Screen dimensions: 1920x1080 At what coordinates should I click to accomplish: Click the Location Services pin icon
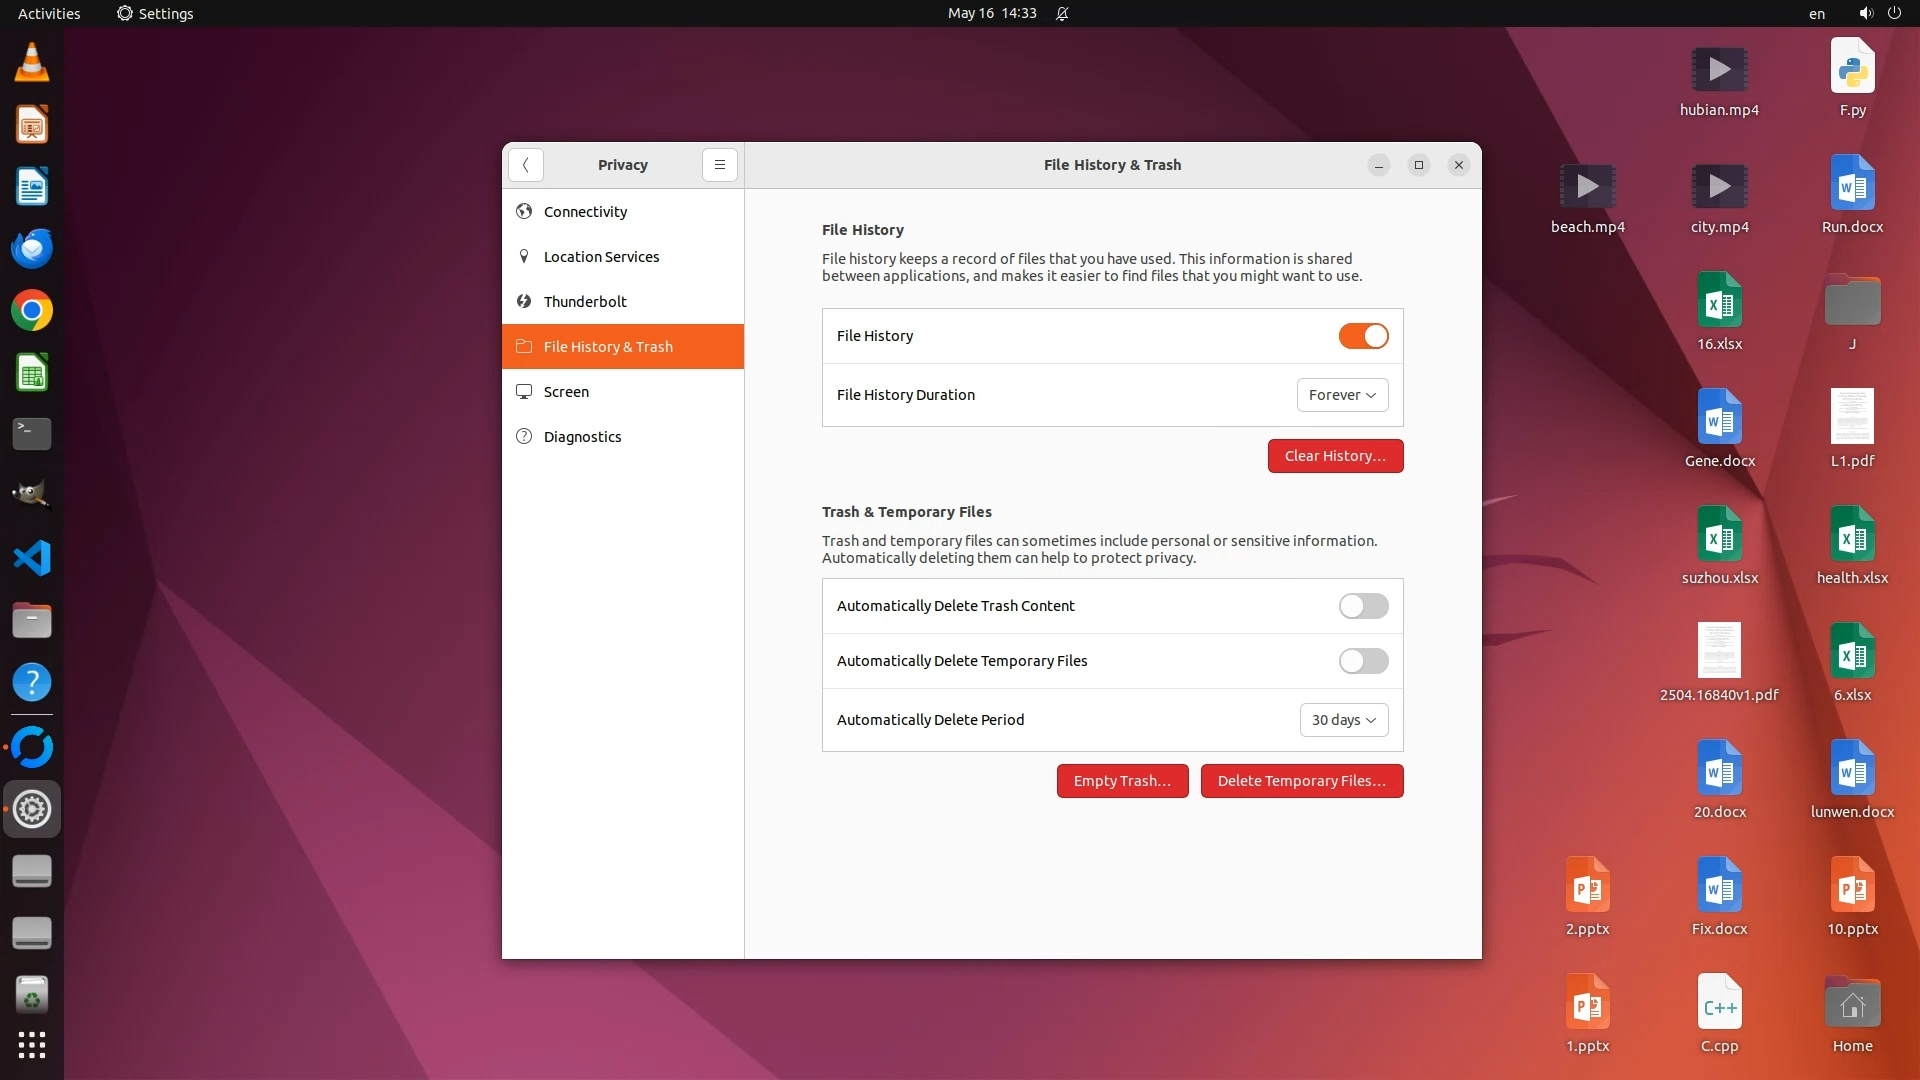tap(524, 256)
